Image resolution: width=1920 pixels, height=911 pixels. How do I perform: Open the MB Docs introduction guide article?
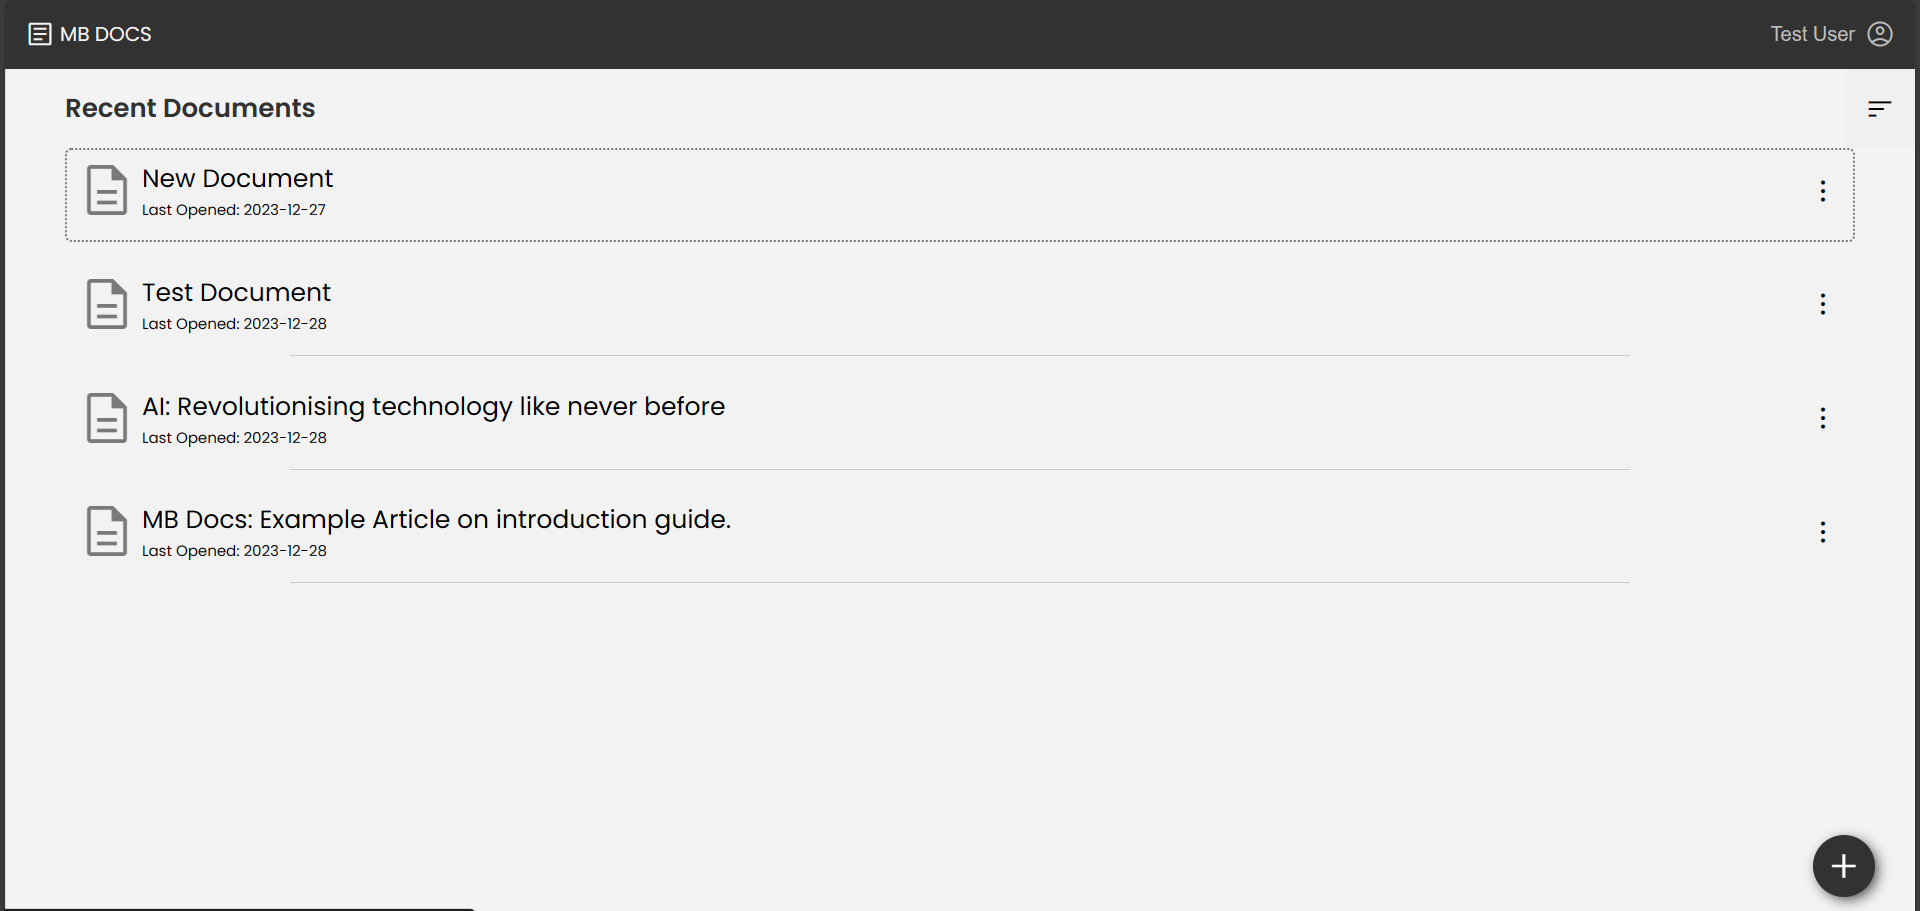coord(436,519)
